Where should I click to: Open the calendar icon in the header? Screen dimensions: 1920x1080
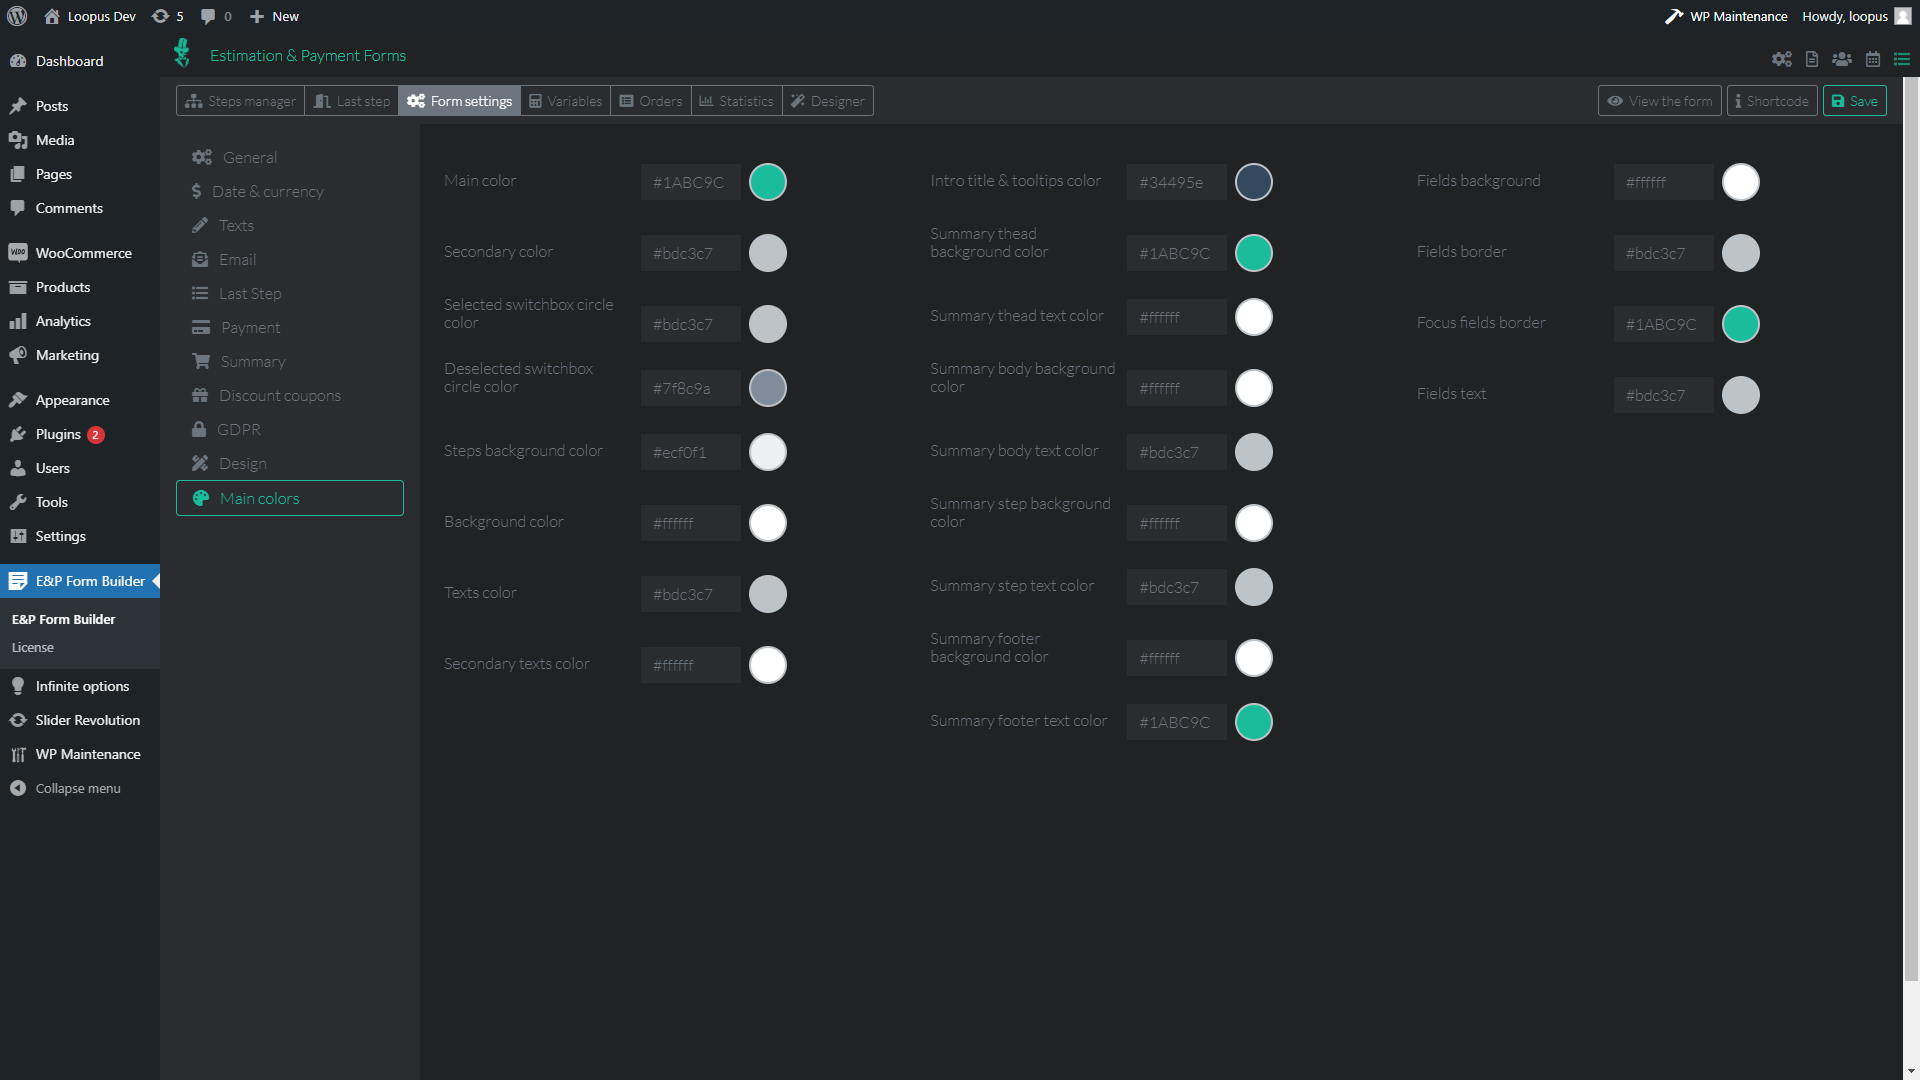click(x=1872, y=59)
